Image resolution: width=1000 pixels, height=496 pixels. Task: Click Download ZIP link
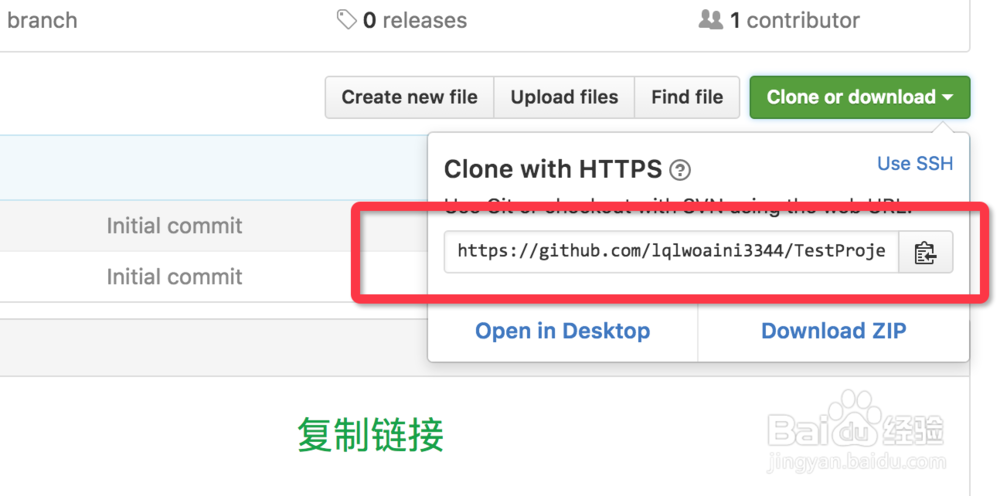click(834, 331)
